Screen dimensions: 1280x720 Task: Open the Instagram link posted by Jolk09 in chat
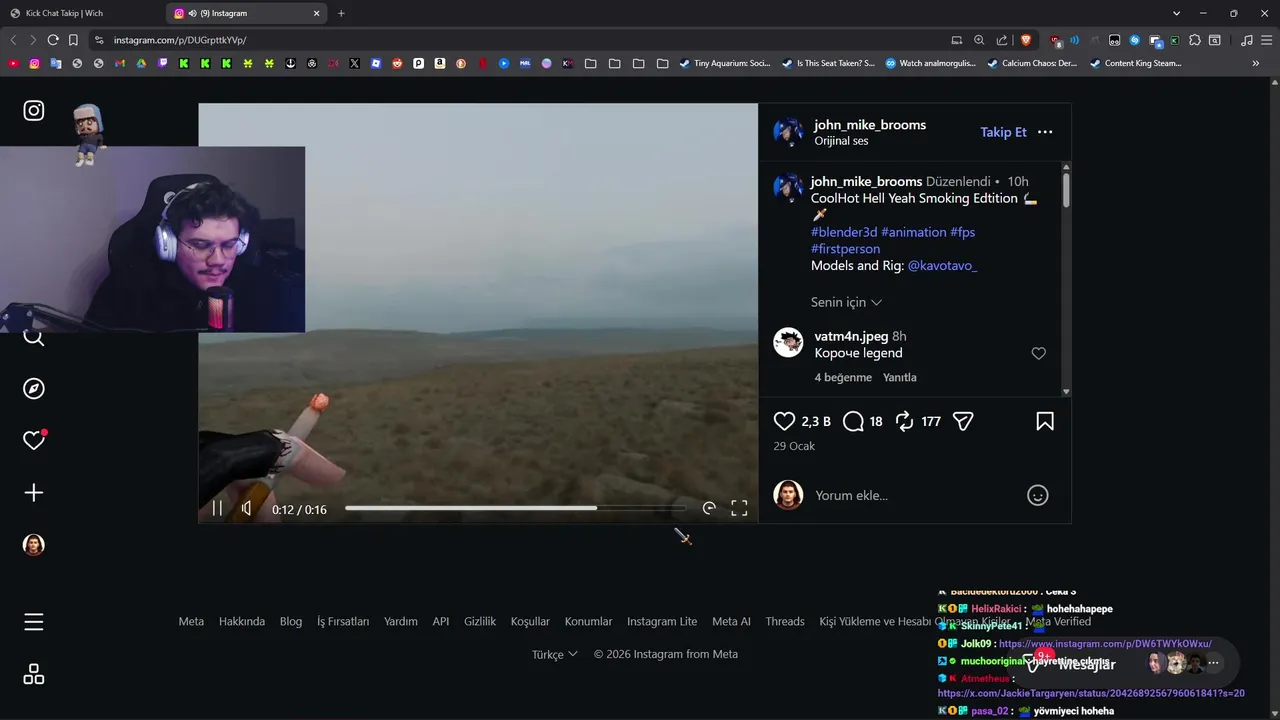point(1105,644)
